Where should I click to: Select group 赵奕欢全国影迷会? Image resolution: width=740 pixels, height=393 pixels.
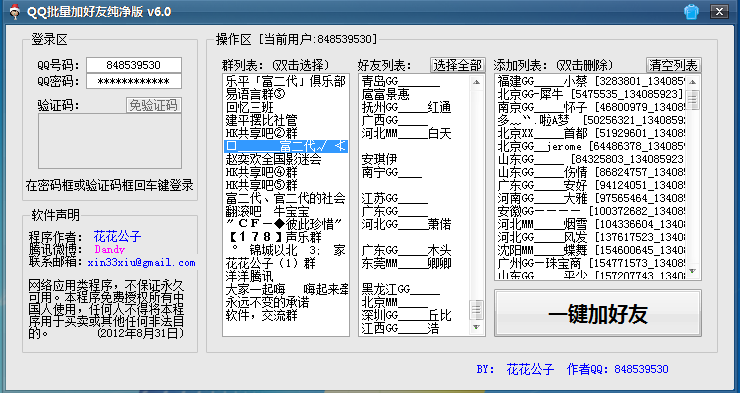click(286, 159)
